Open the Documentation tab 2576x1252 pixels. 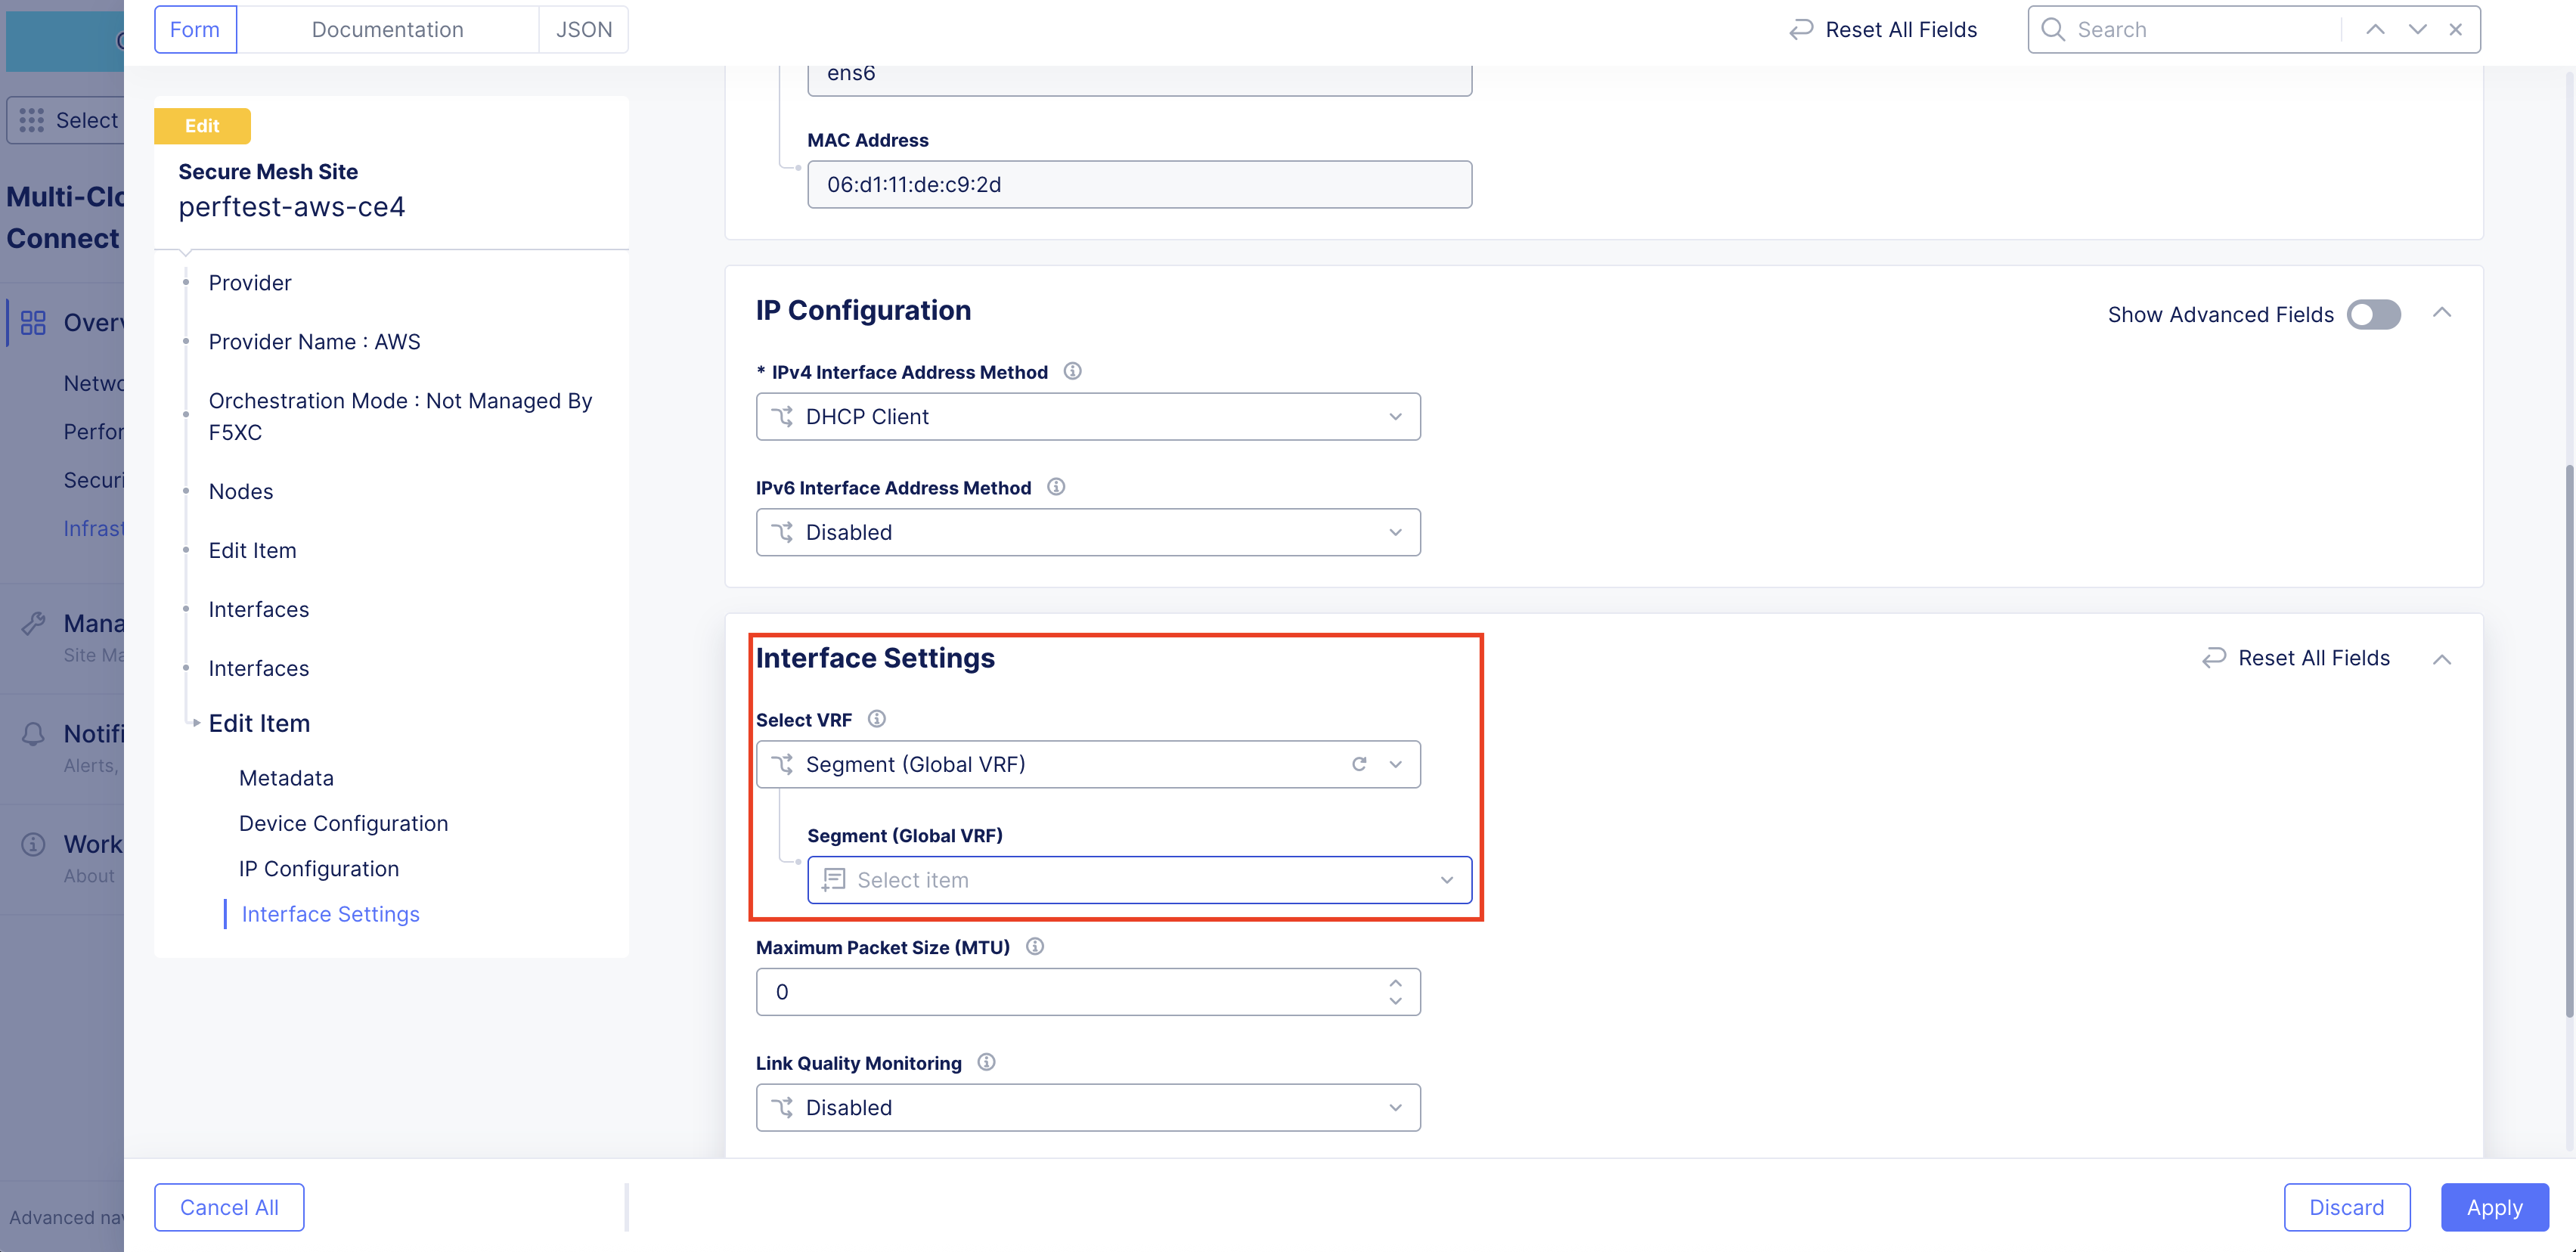pos(387,29)
